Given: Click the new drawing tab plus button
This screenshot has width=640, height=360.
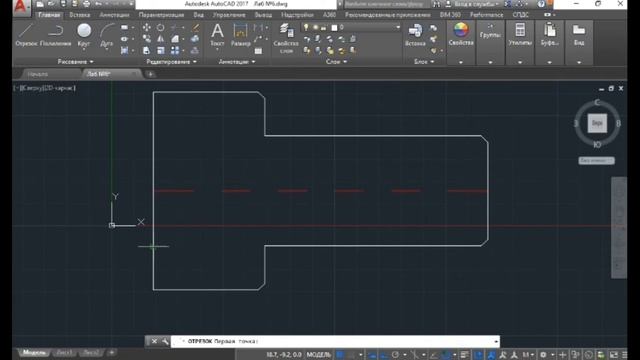Looking at the screenshot, I should click(x=150, y=74).
